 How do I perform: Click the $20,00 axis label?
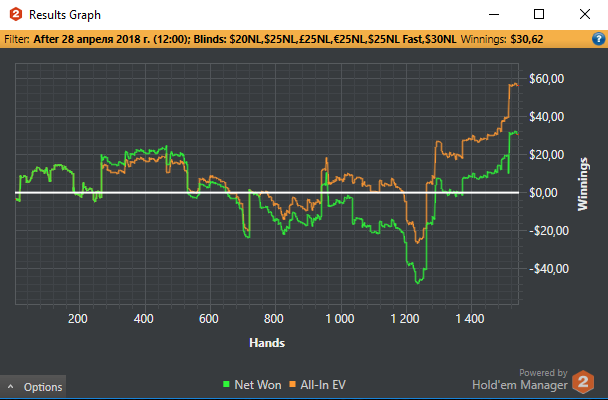546,155
